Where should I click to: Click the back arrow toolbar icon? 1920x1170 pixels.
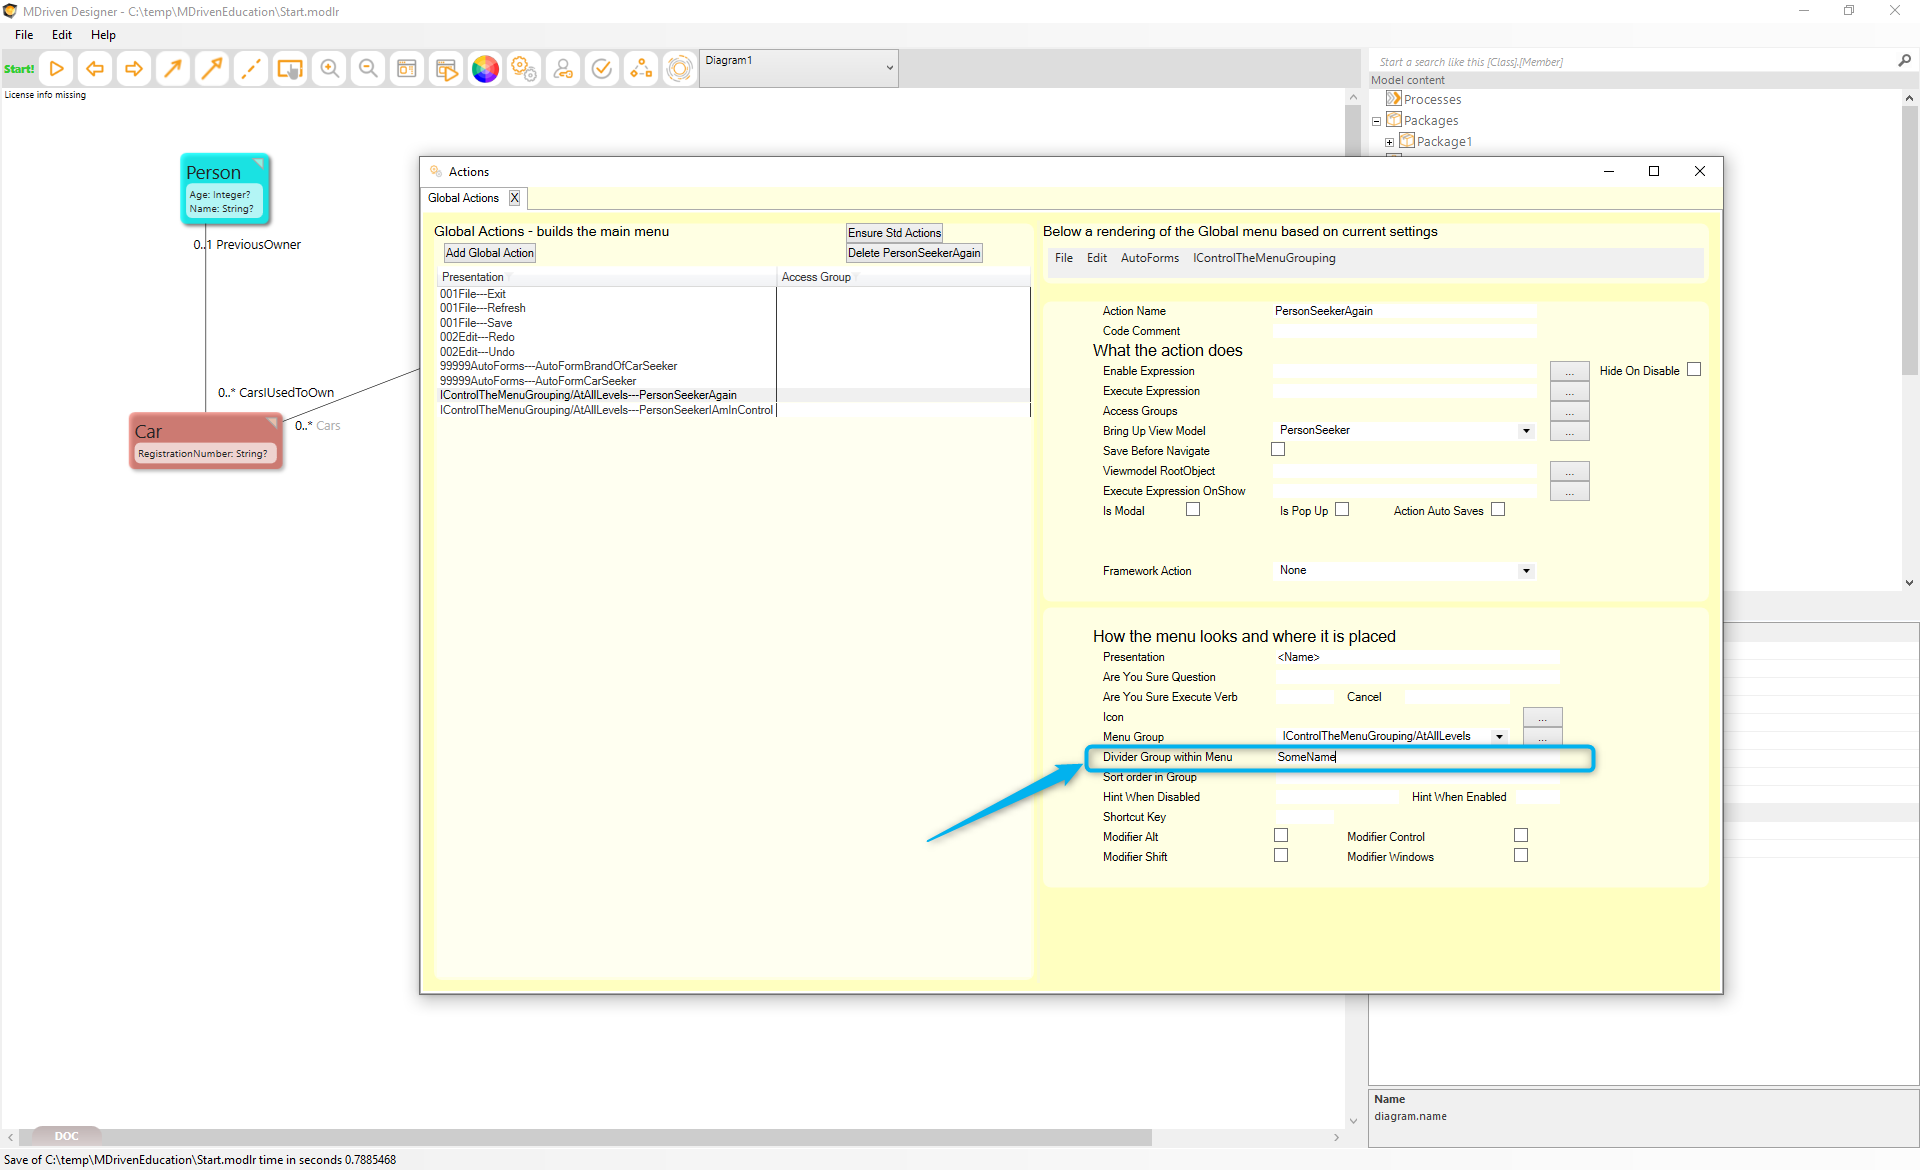(95, 69)
